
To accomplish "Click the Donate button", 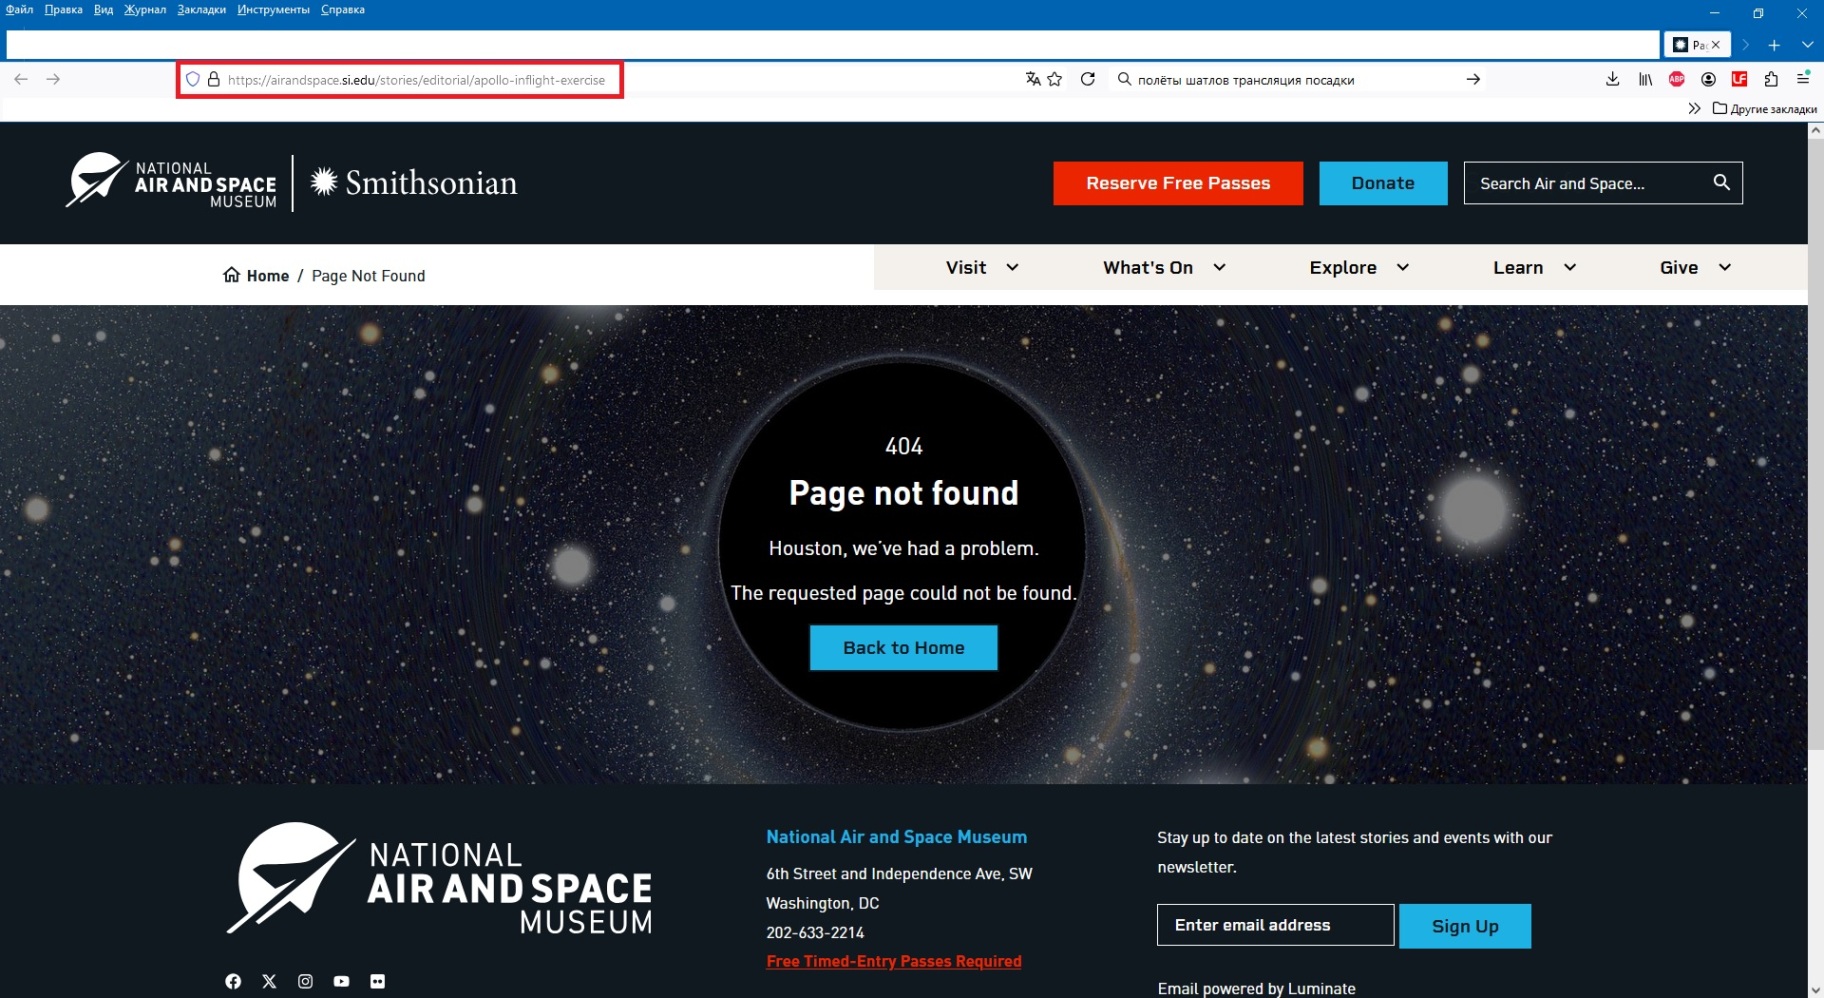I will click(x=1383, y=183).
